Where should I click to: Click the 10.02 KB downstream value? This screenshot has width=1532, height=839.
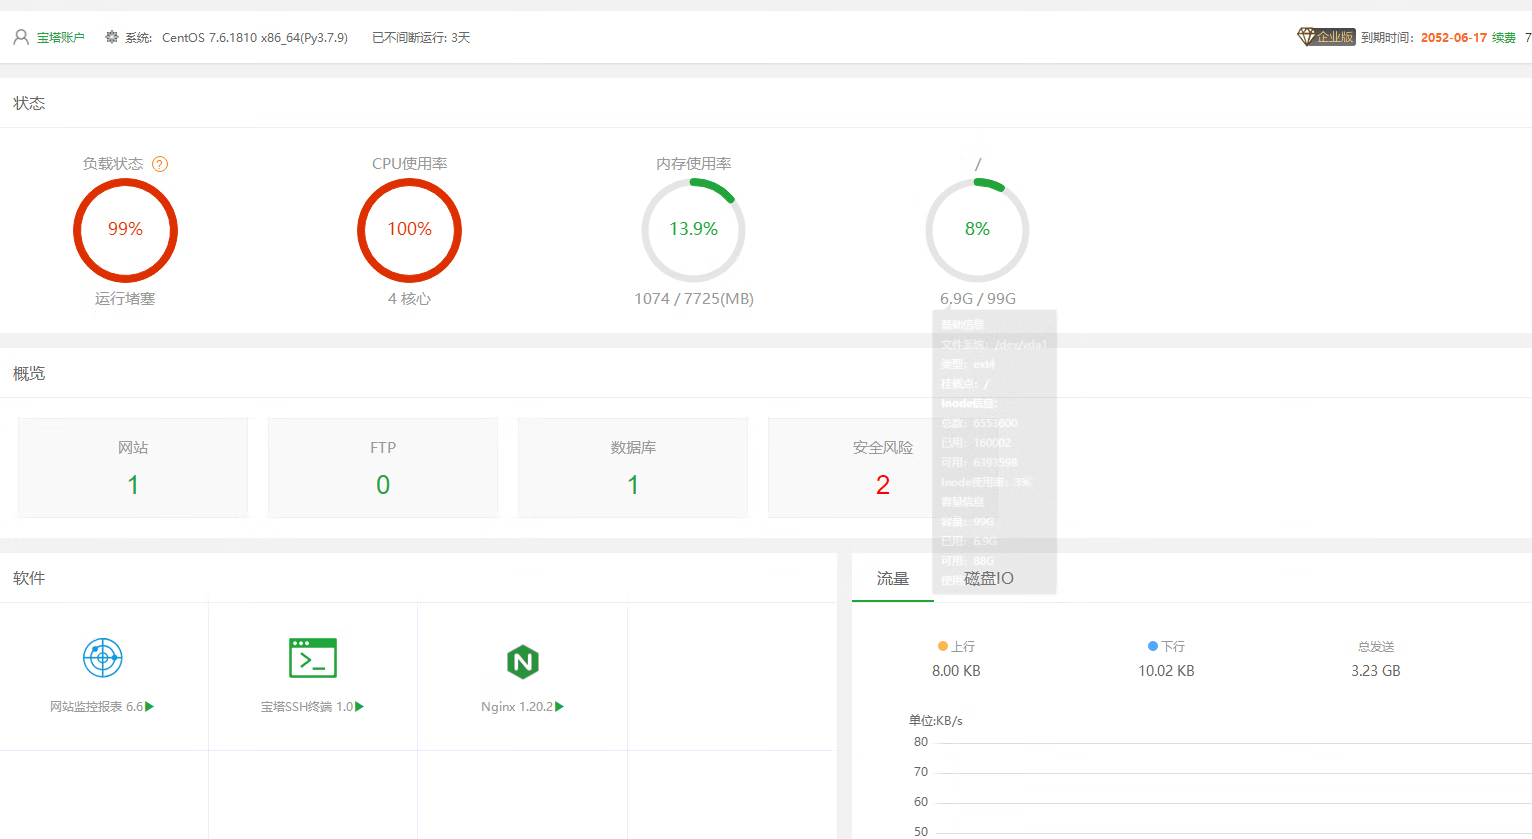tap(1166, 671)
